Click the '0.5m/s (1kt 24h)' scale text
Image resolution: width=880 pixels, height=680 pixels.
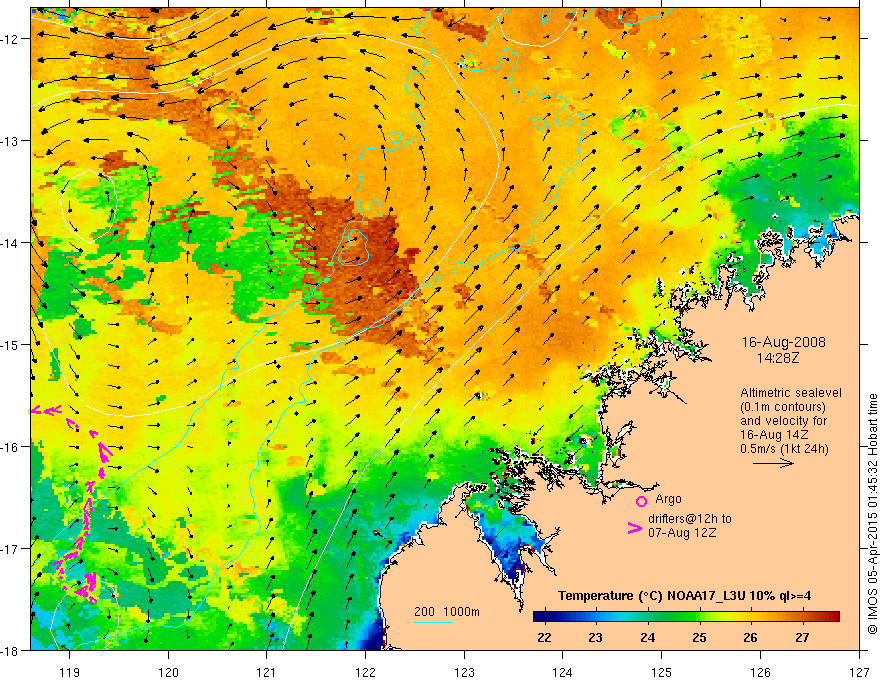coord(784,449)
